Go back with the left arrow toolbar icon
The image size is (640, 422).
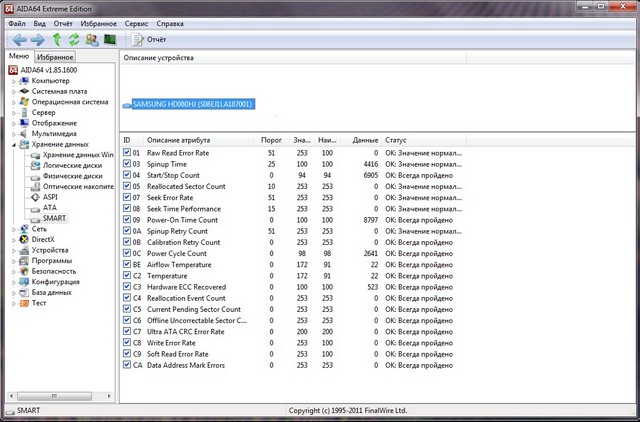pos(20,40)
